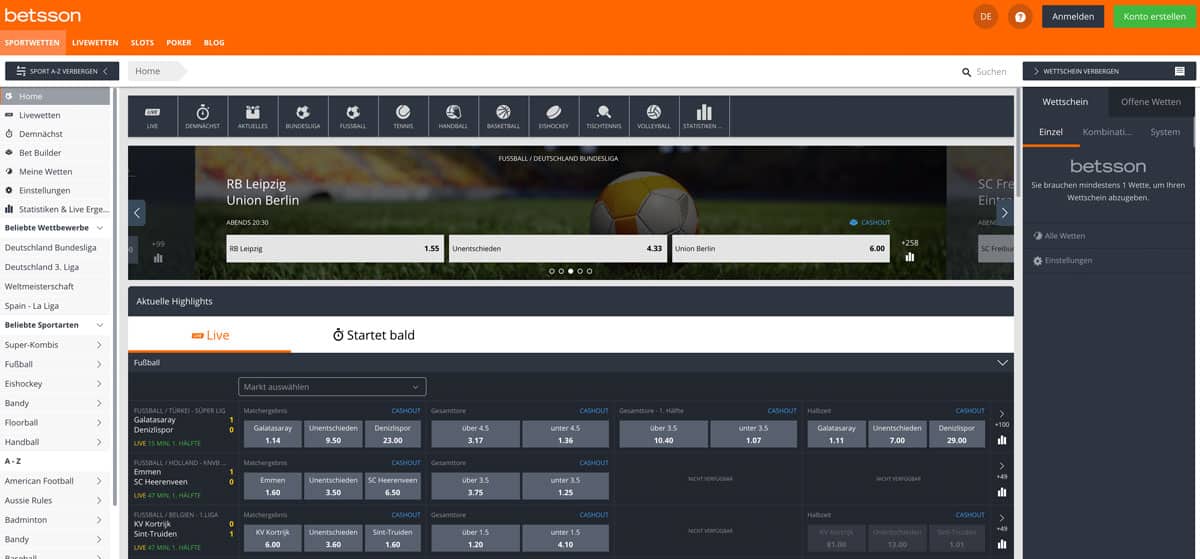
Task: Select the Eishockey sport tile
Action: point(553,116)
